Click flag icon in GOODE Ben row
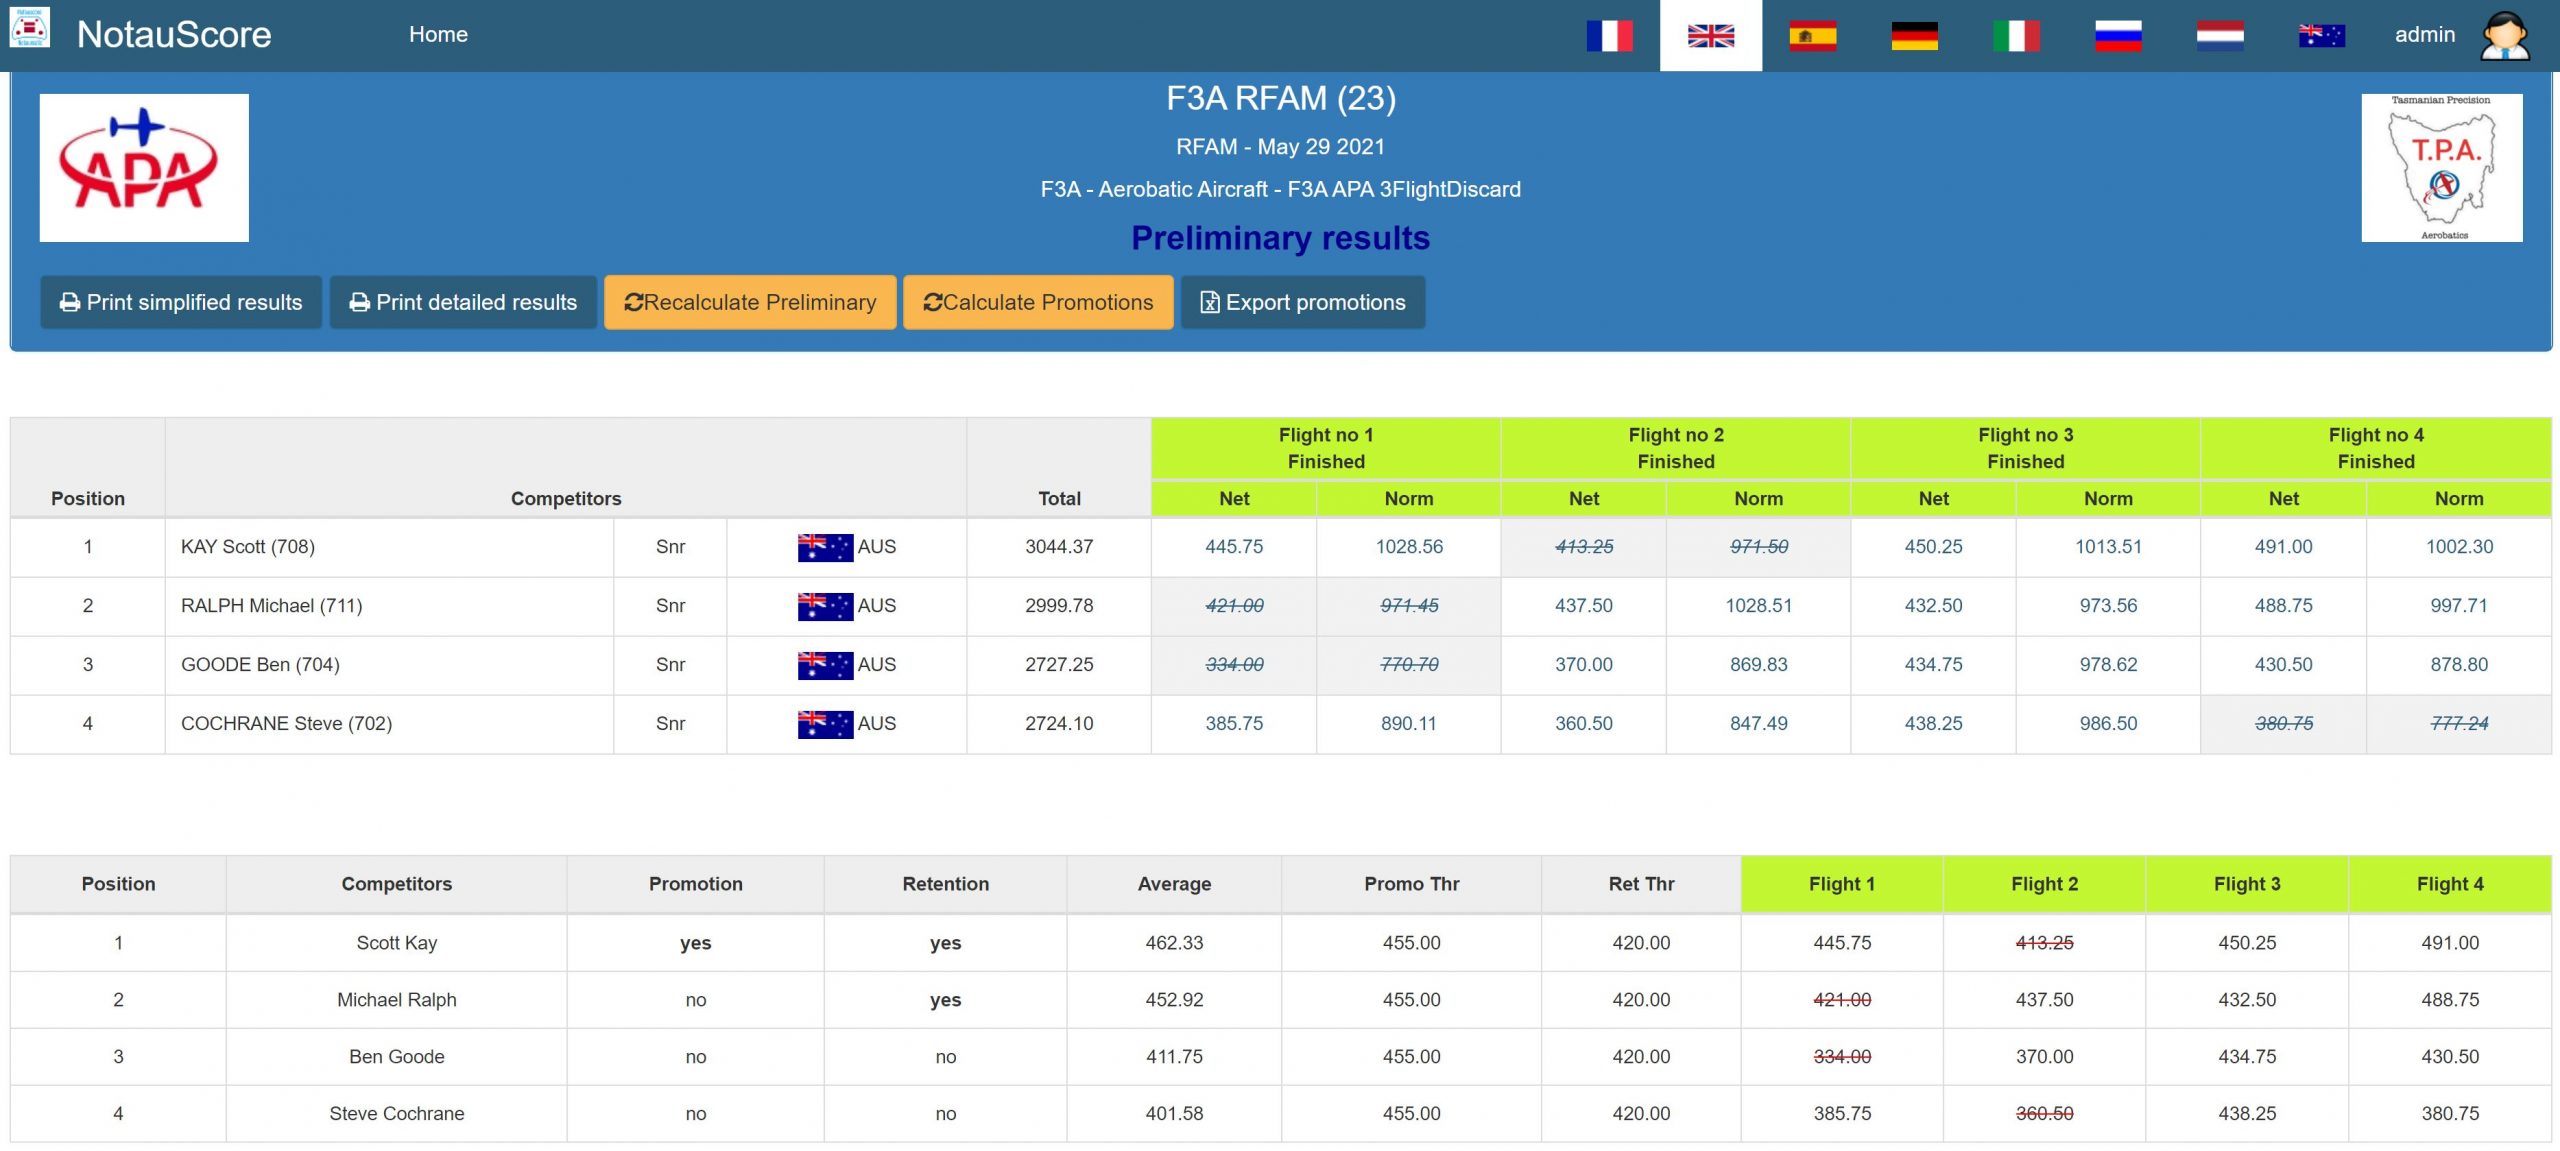The height and width of the screenshot is (1151, 2560). (x=825, y=665)
